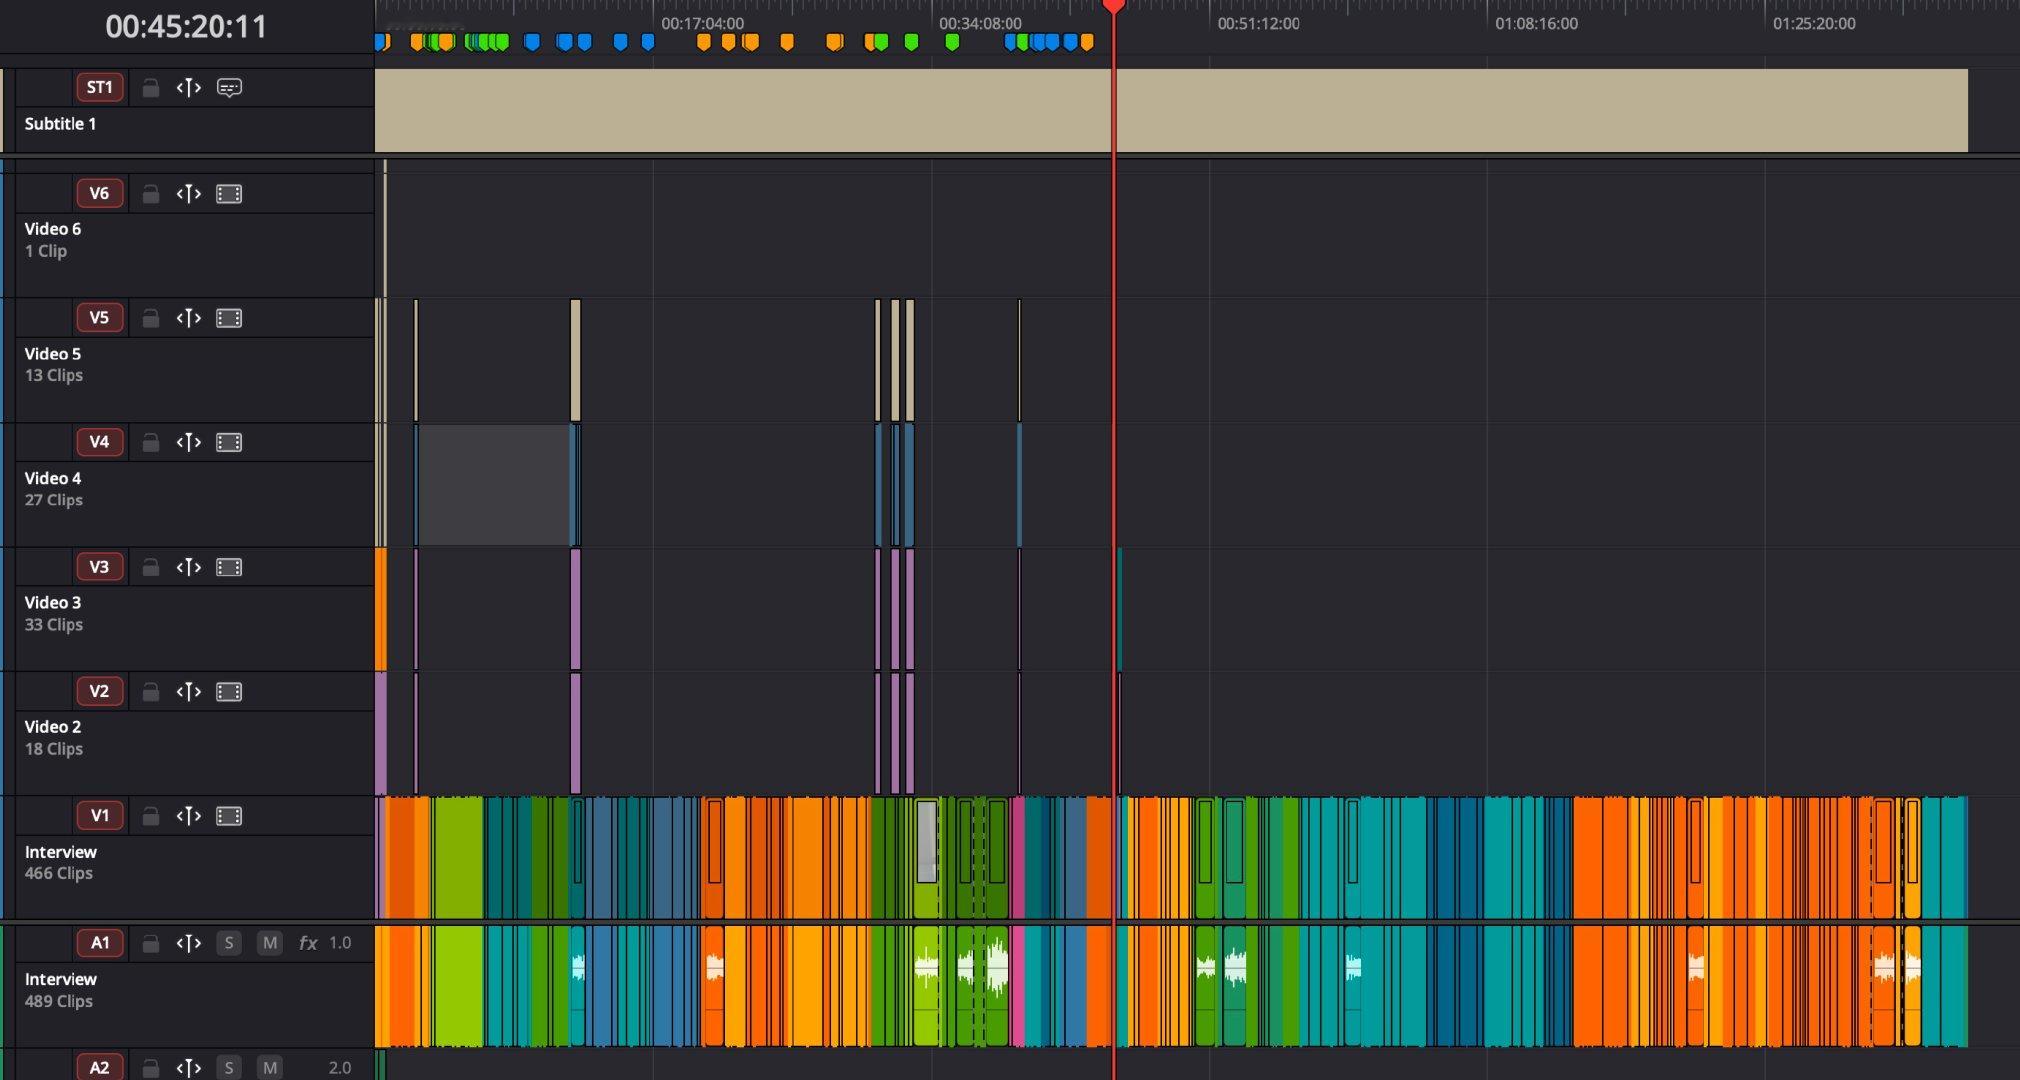Click the red playhead handle

(x=1113, y=6)
